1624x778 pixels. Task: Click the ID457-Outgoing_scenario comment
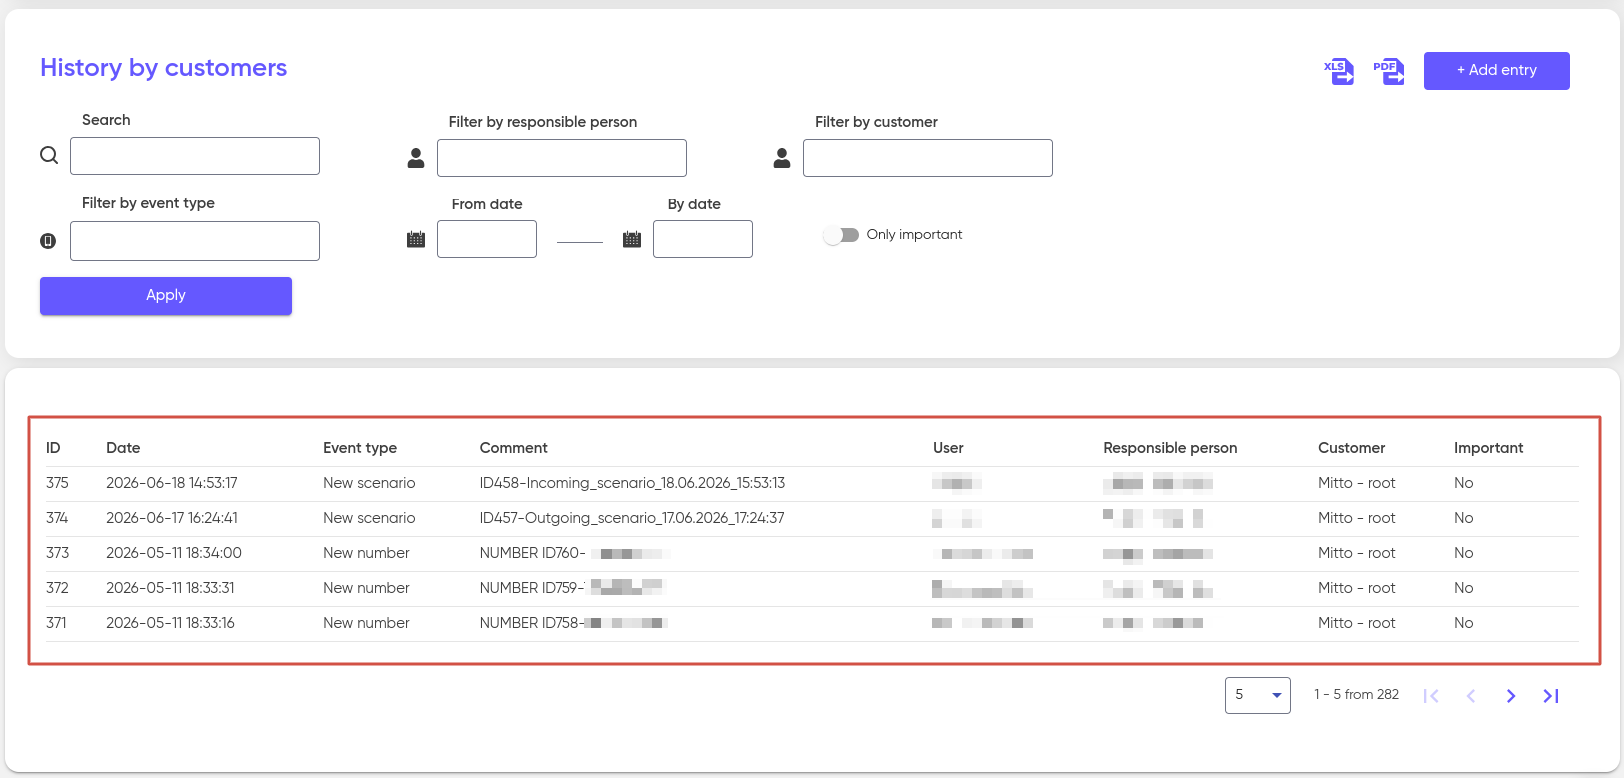[632, 518]
